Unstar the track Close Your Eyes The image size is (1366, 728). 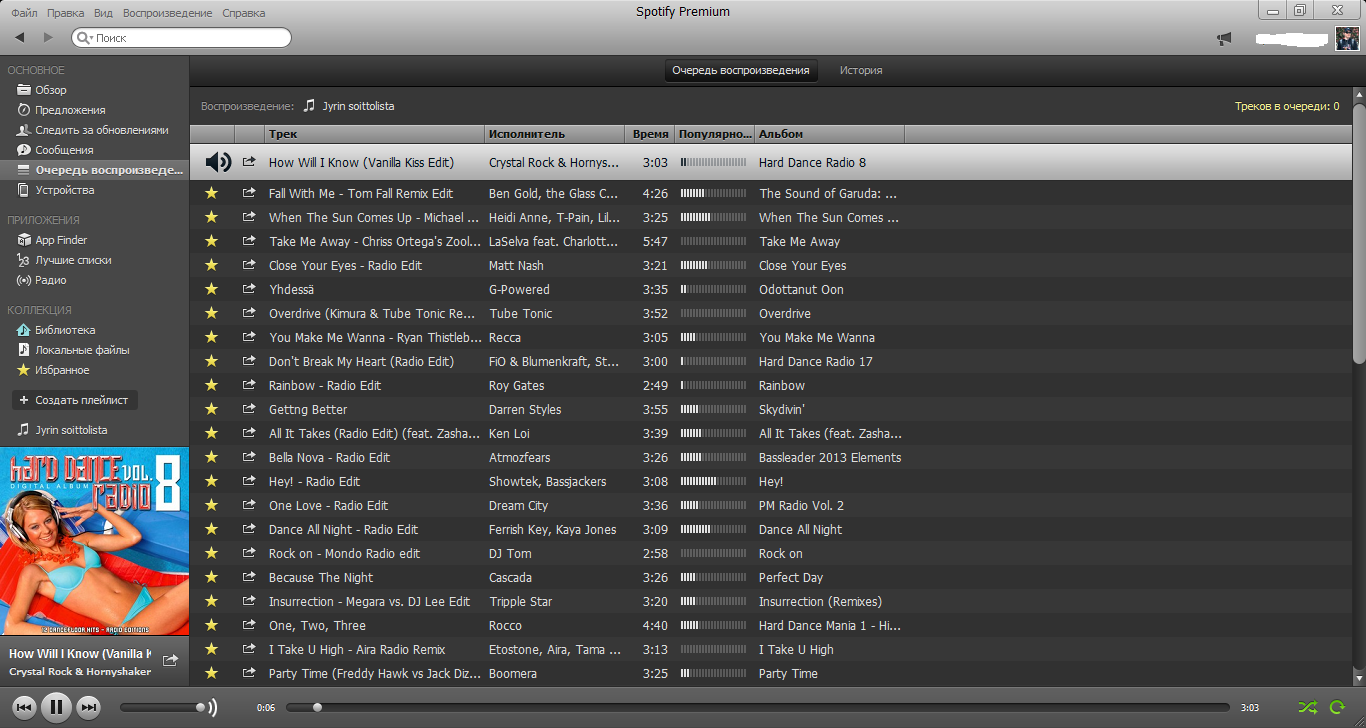click(211, 265)
